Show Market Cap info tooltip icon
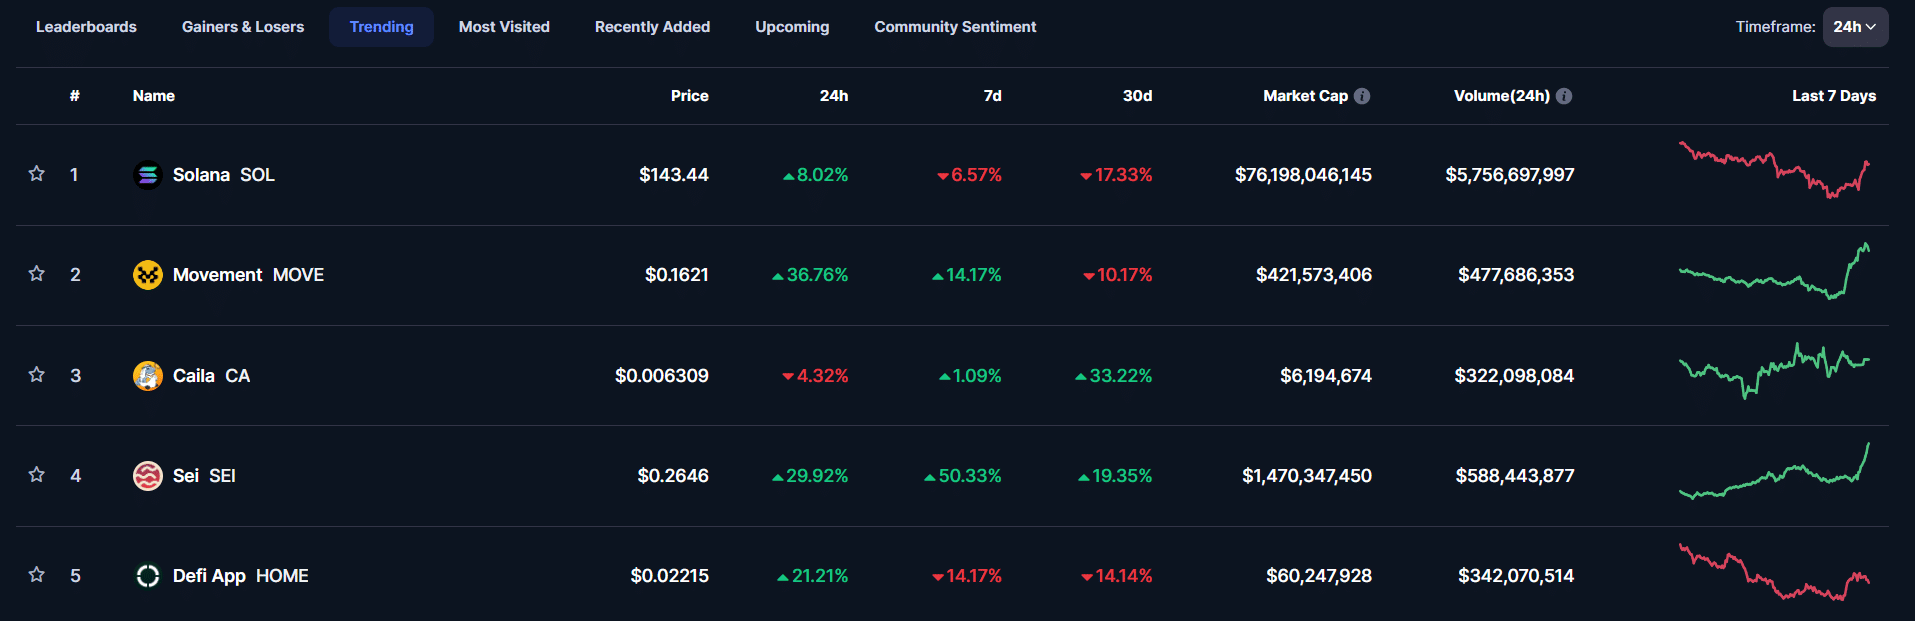 point(1362,96)
